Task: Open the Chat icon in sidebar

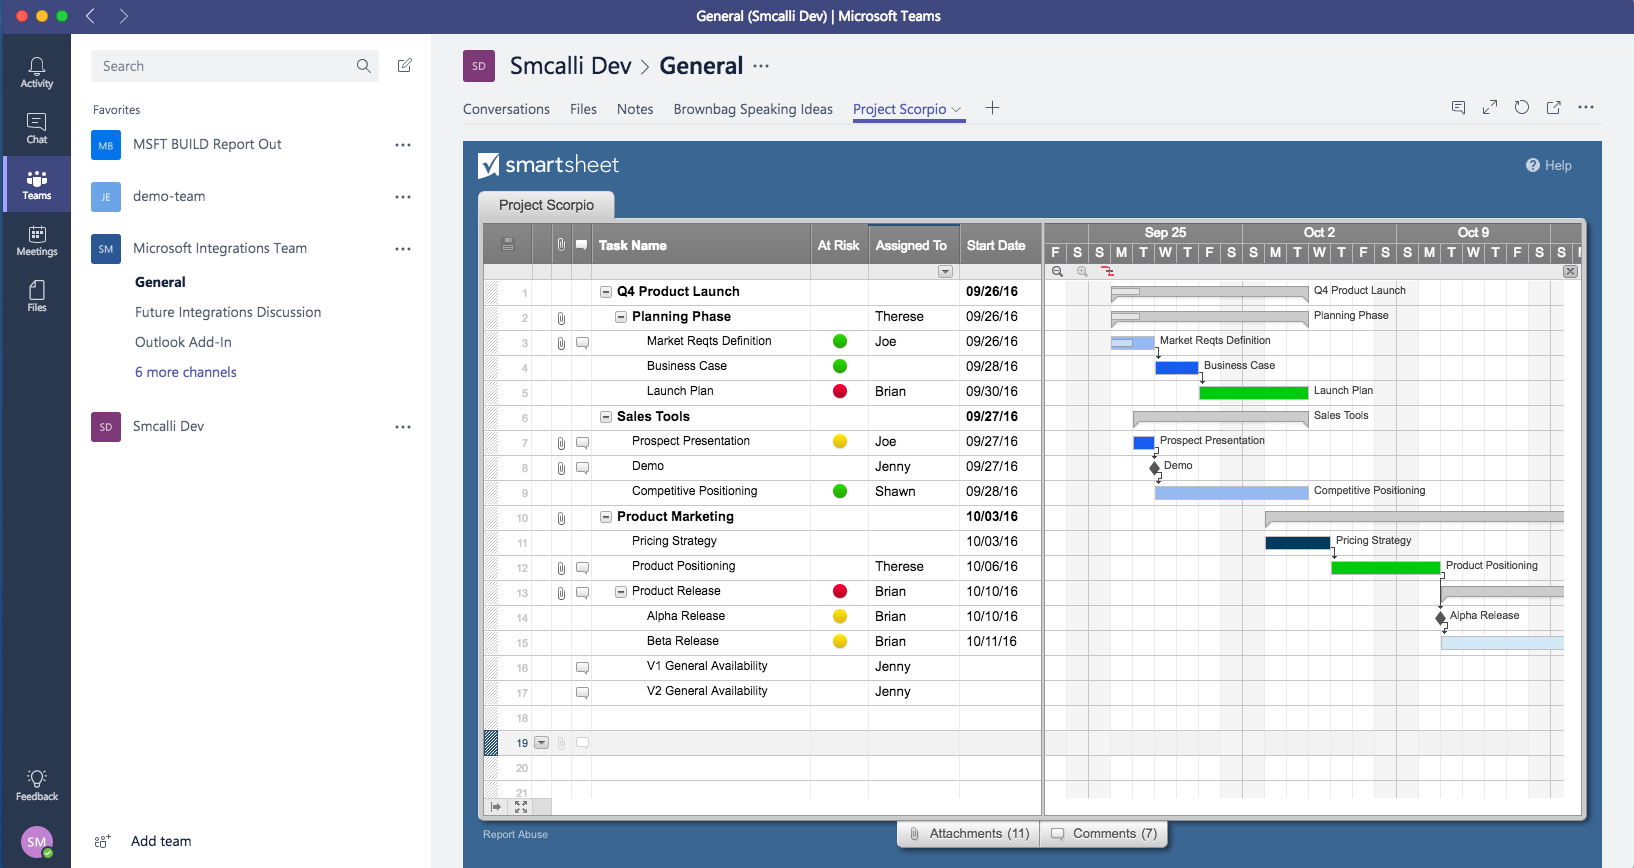Action: (x=36, y=128)
